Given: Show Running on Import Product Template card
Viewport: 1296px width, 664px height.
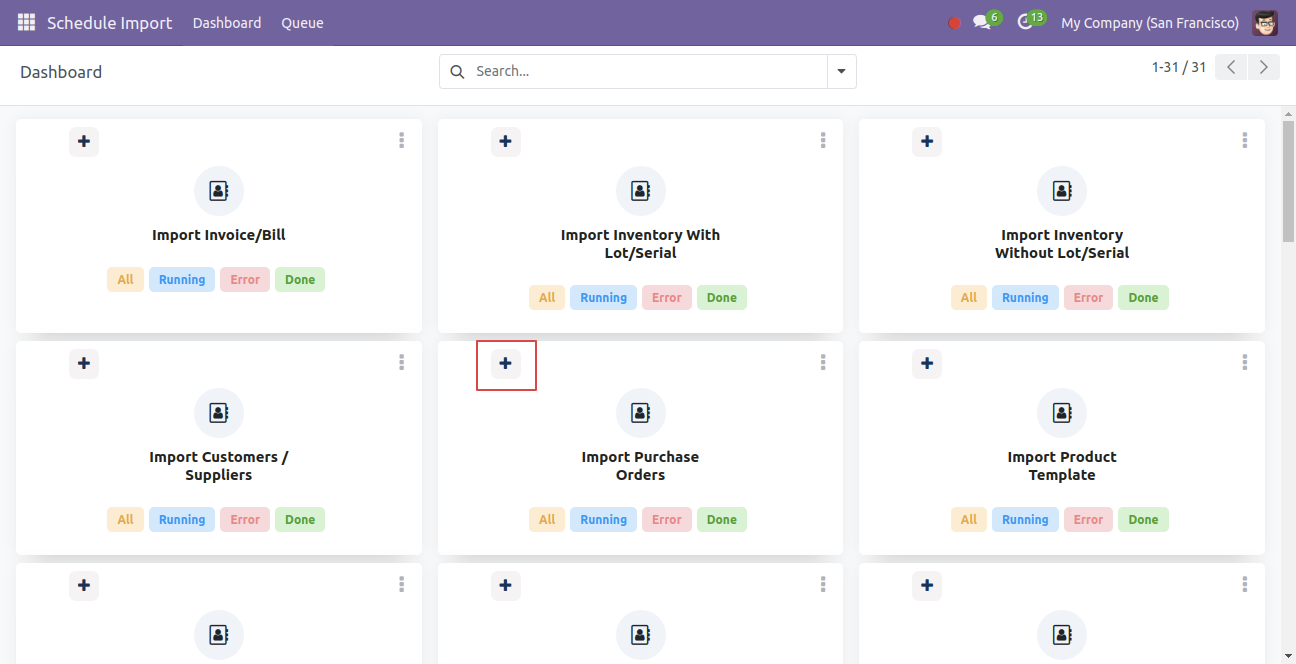Looking at the screenshot, I should pyautogui.click(x=1026, y=520).
